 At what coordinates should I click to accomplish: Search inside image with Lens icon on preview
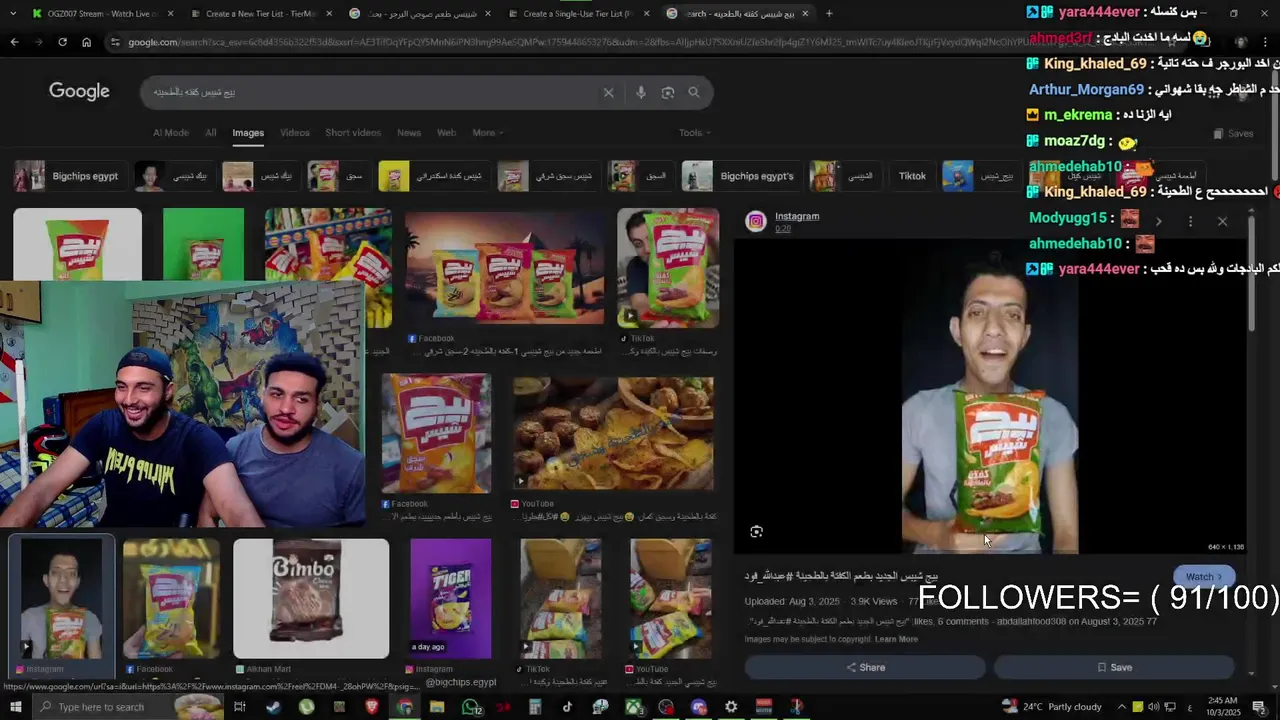(756, 532)
